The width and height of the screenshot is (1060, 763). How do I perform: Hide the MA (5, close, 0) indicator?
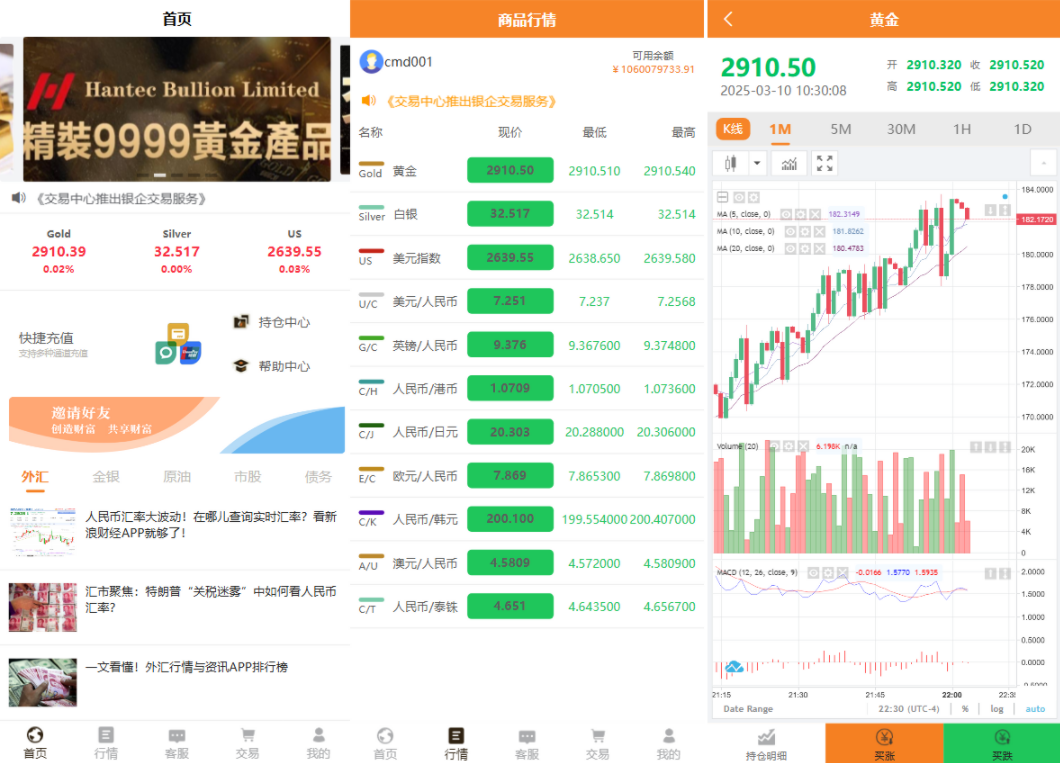(x=786, y=214)
